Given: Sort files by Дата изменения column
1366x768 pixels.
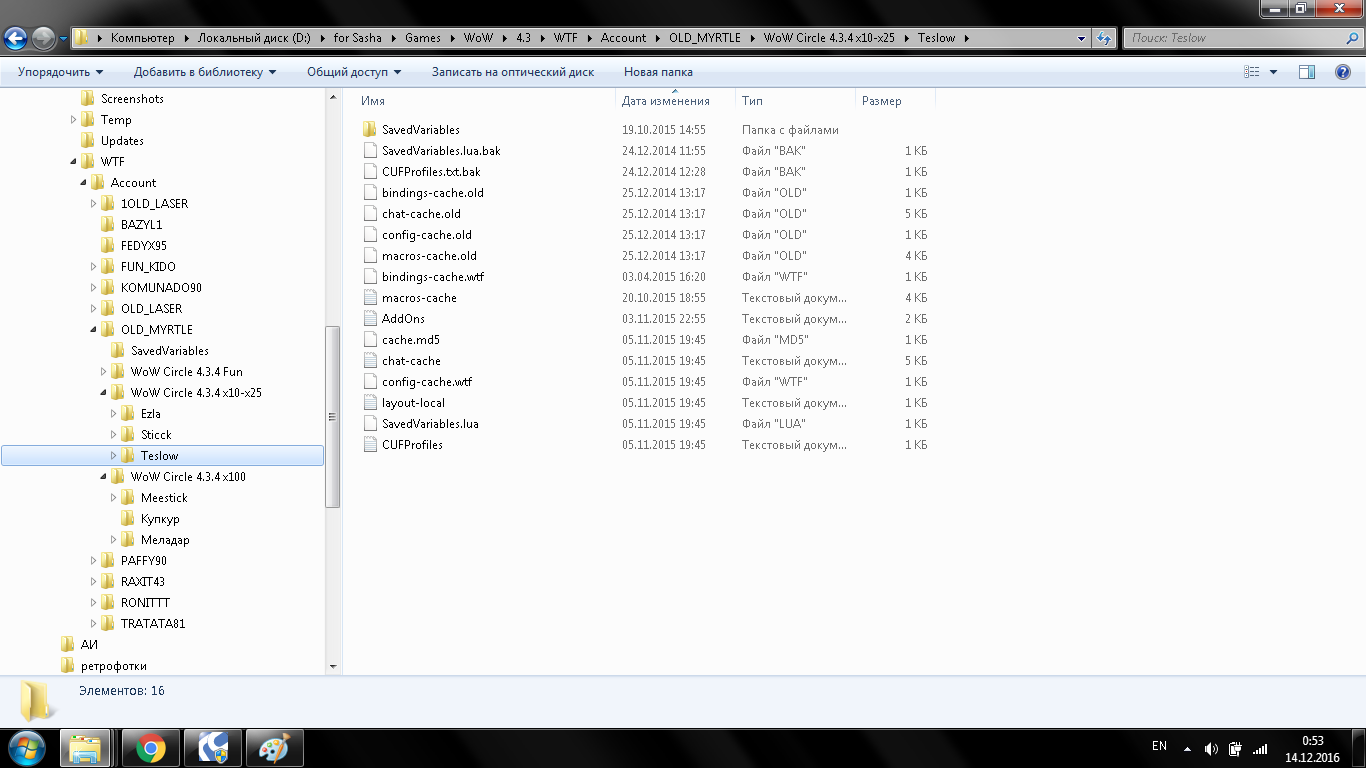Looking at the screenshot, I should click(x=665, y=101).
